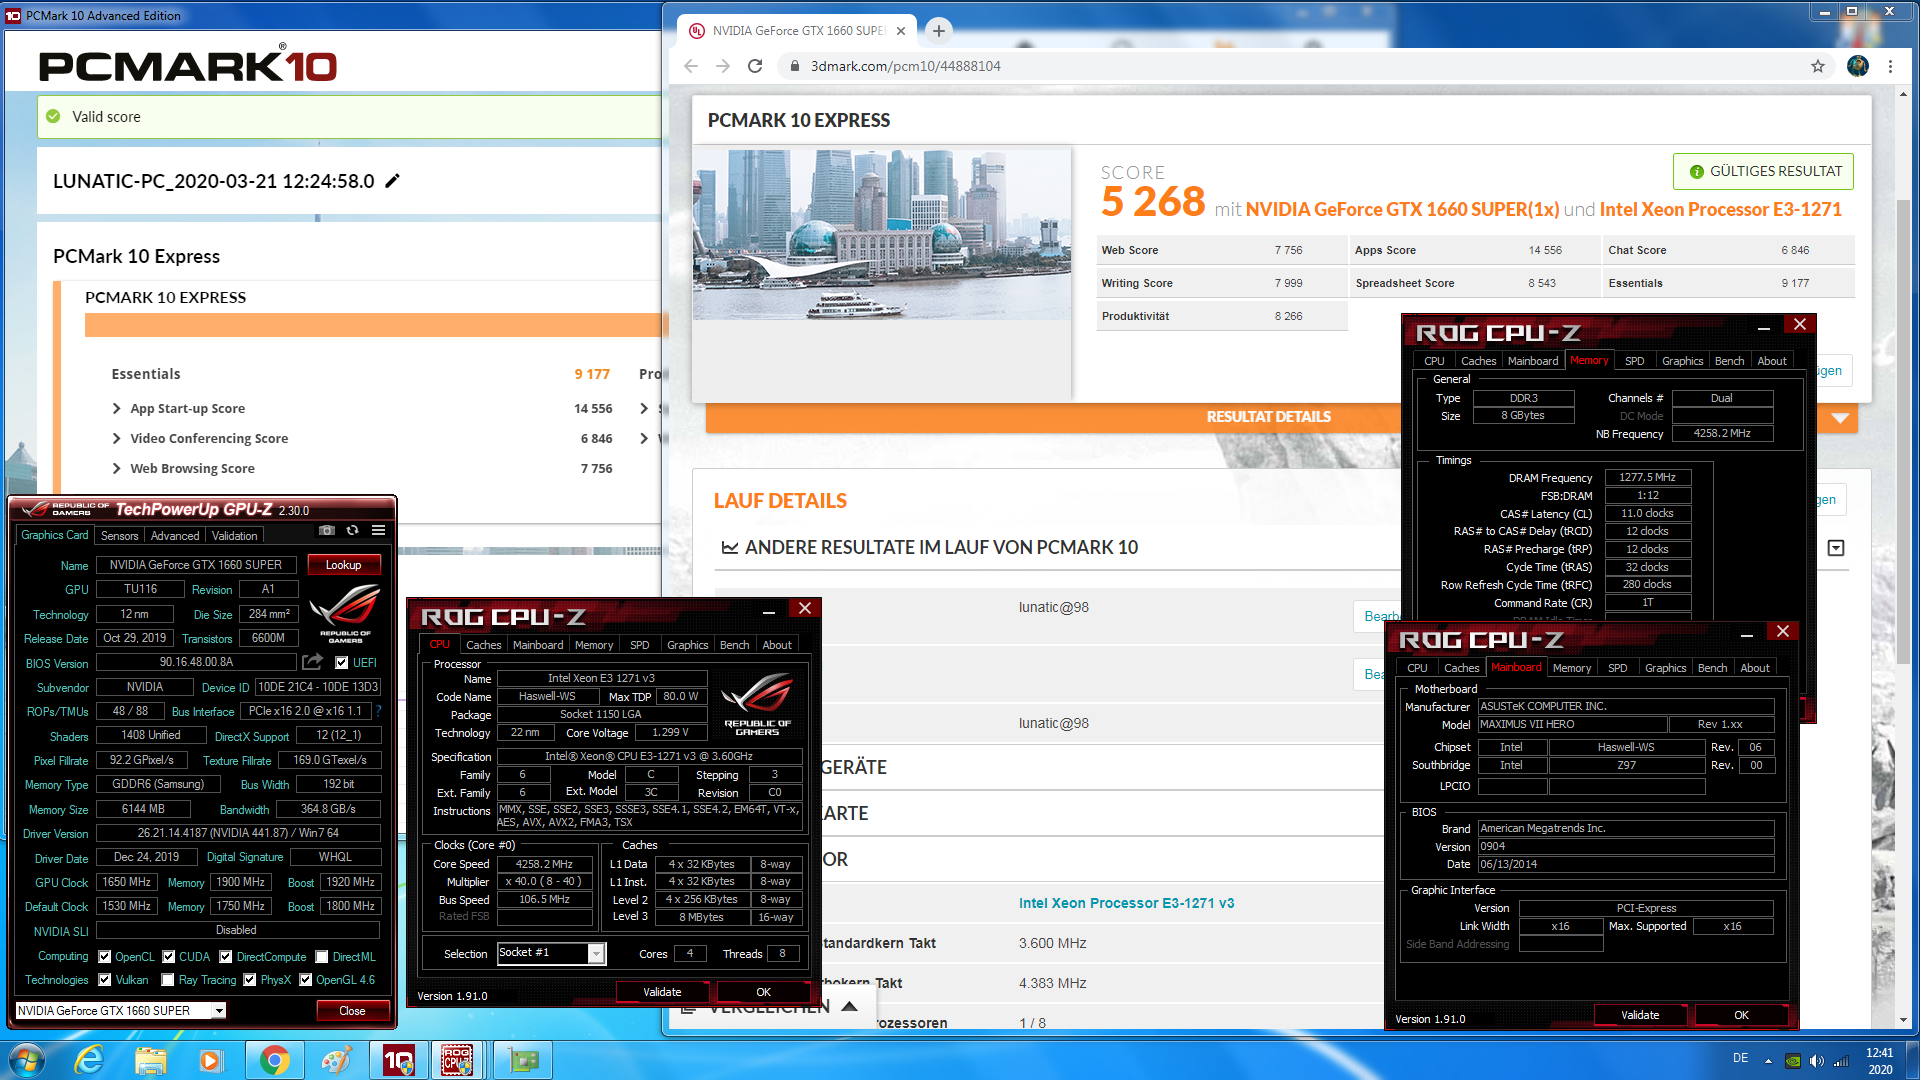Image resolution: width=1920 pixels, height=1080 pixels.
Task: Click the GPU-Z Lookup button
Action: (x=344, y=565)
